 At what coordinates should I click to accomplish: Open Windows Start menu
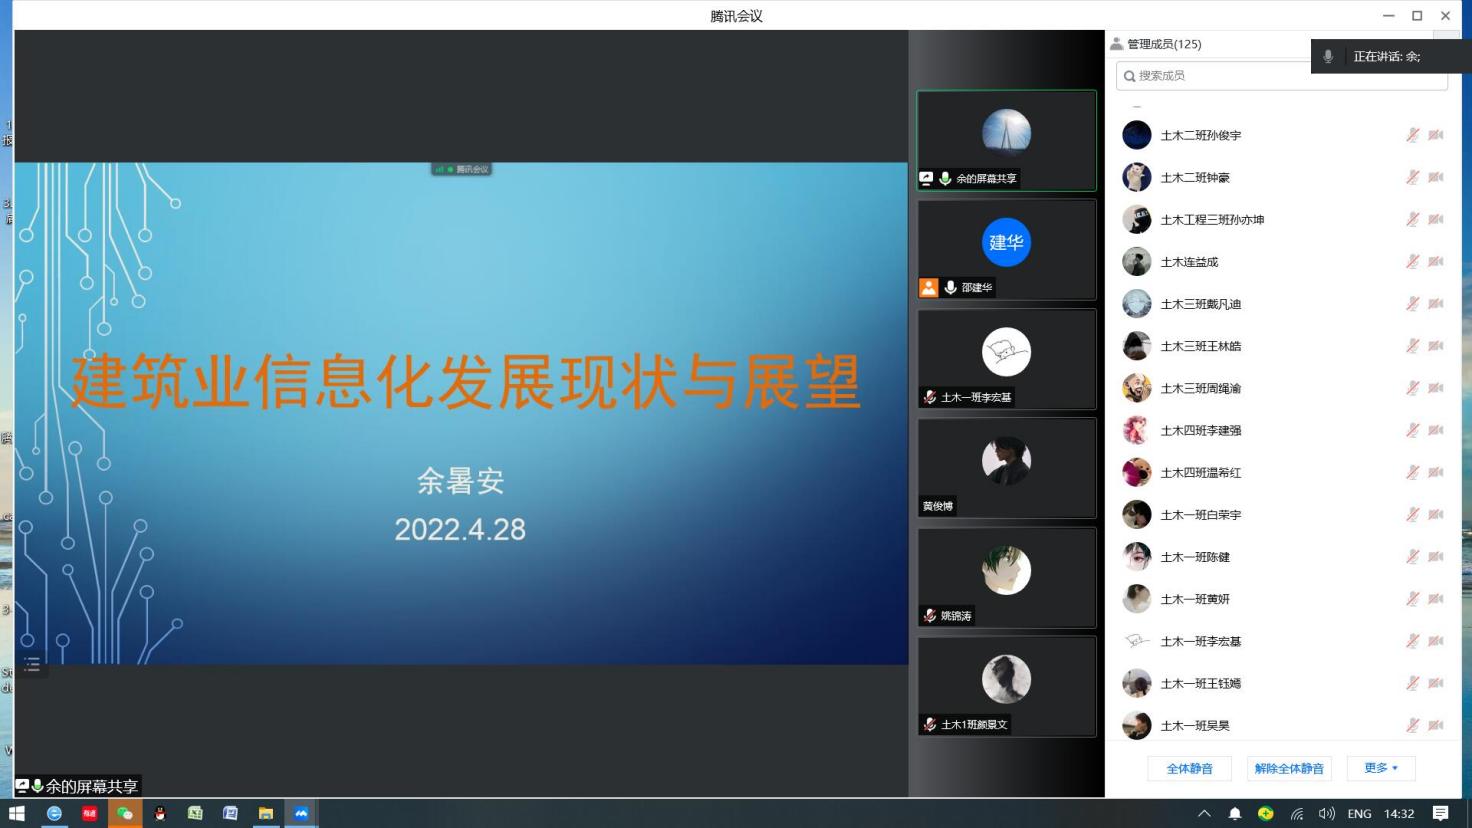16,813
